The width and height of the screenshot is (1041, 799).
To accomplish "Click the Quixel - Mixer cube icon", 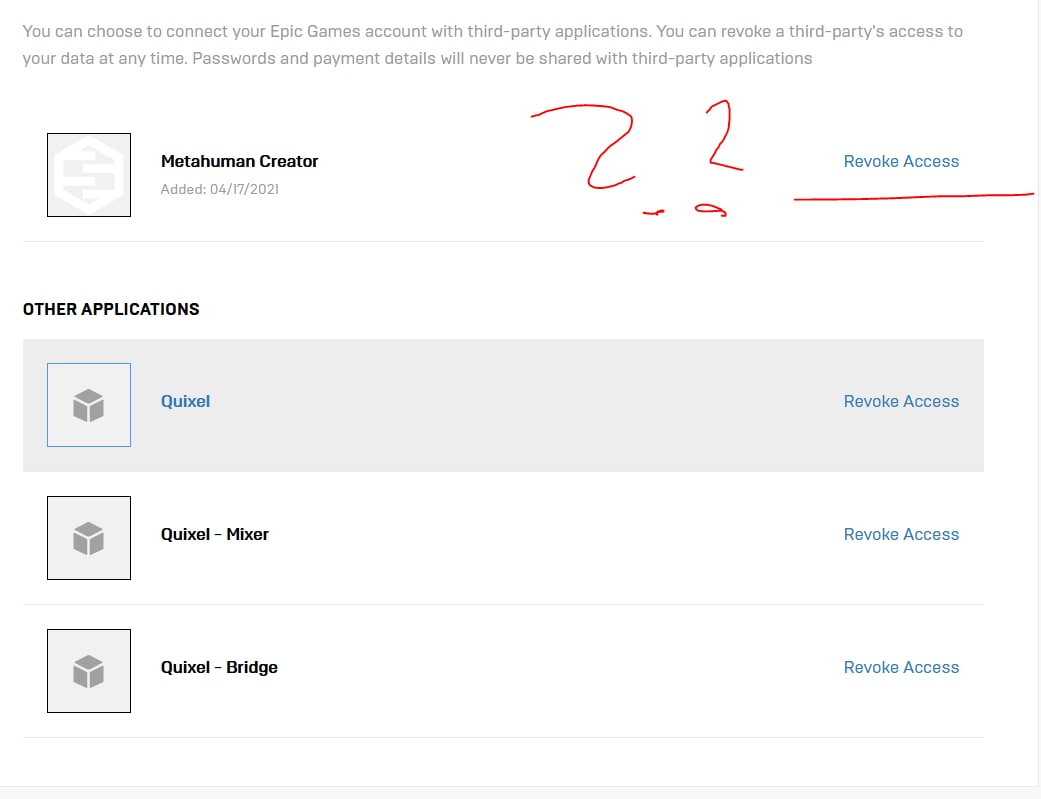I will 89,538.
